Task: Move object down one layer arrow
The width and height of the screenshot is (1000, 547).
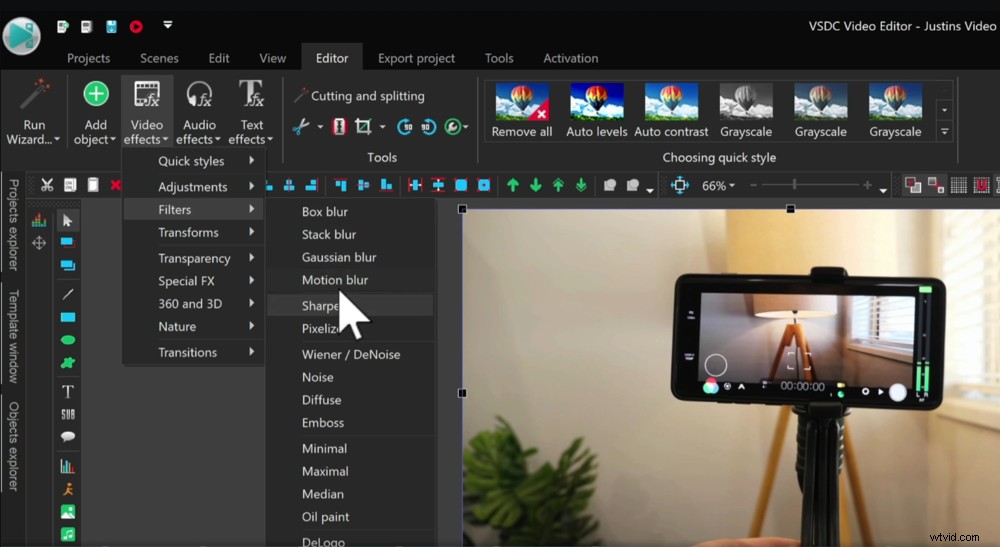Action: [536, 186]
